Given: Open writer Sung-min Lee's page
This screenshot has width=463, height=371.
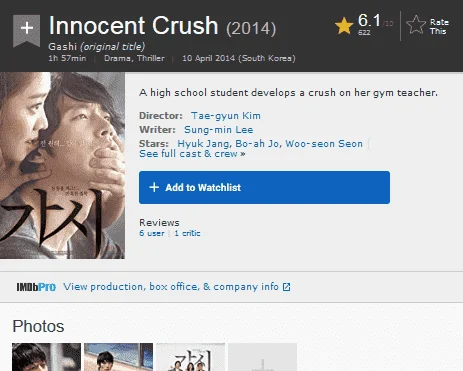Looking at the screenshot, I should click(219, 130).
